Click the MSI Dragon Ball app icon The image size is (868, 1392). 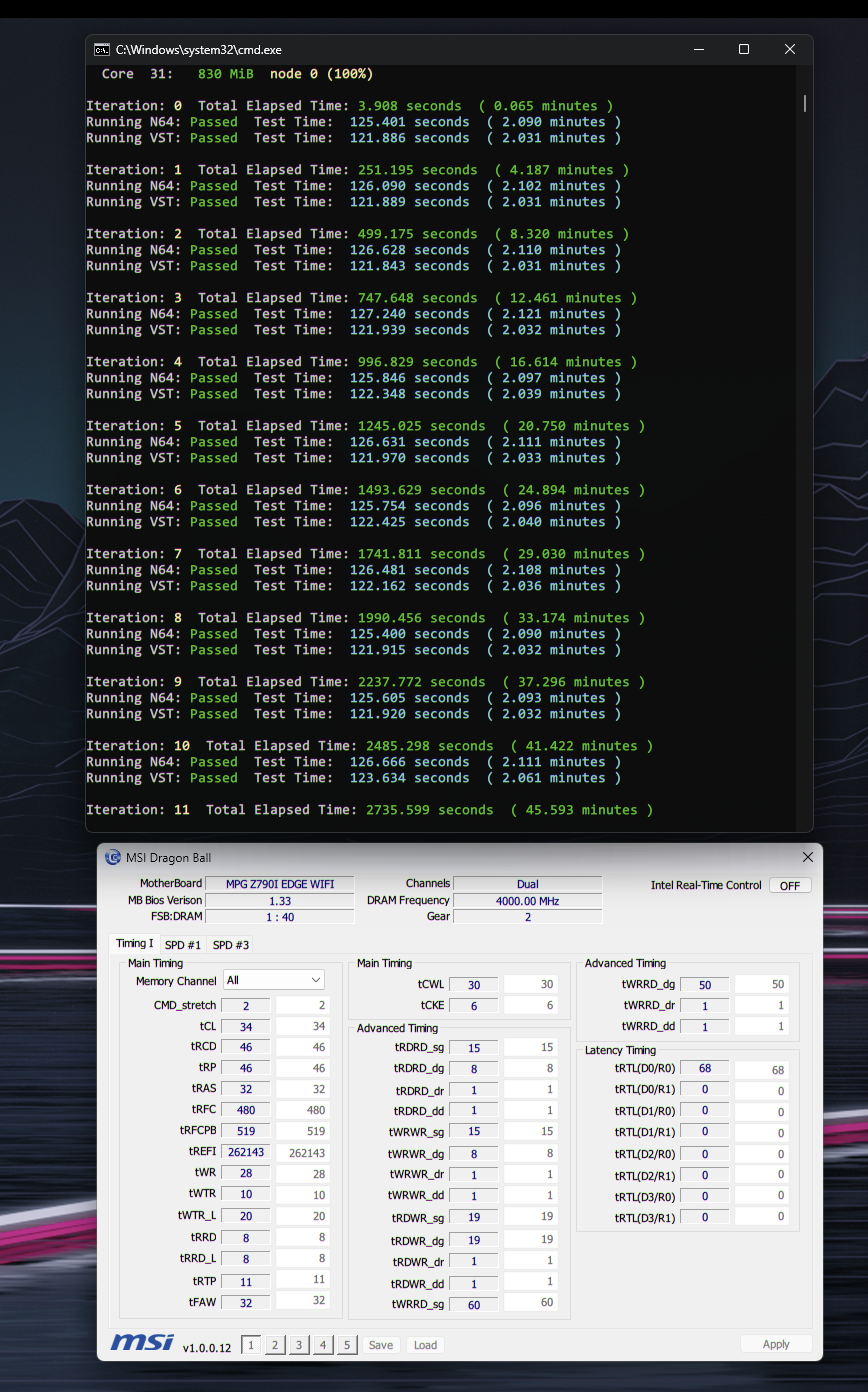pyautogui.click(x=113, y=857)
